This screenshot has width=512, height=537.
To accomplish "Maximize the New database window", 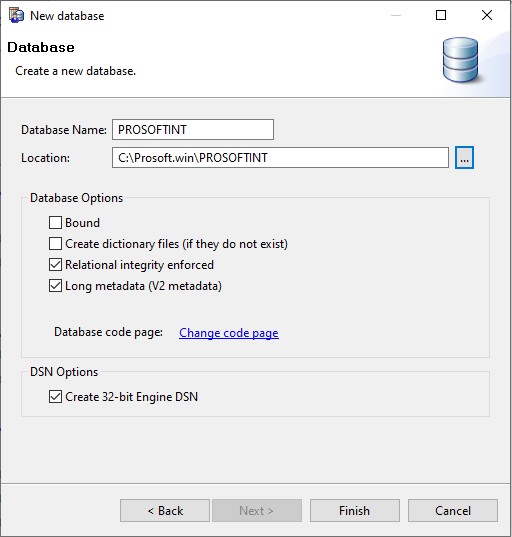I will (x=441, y=15).
